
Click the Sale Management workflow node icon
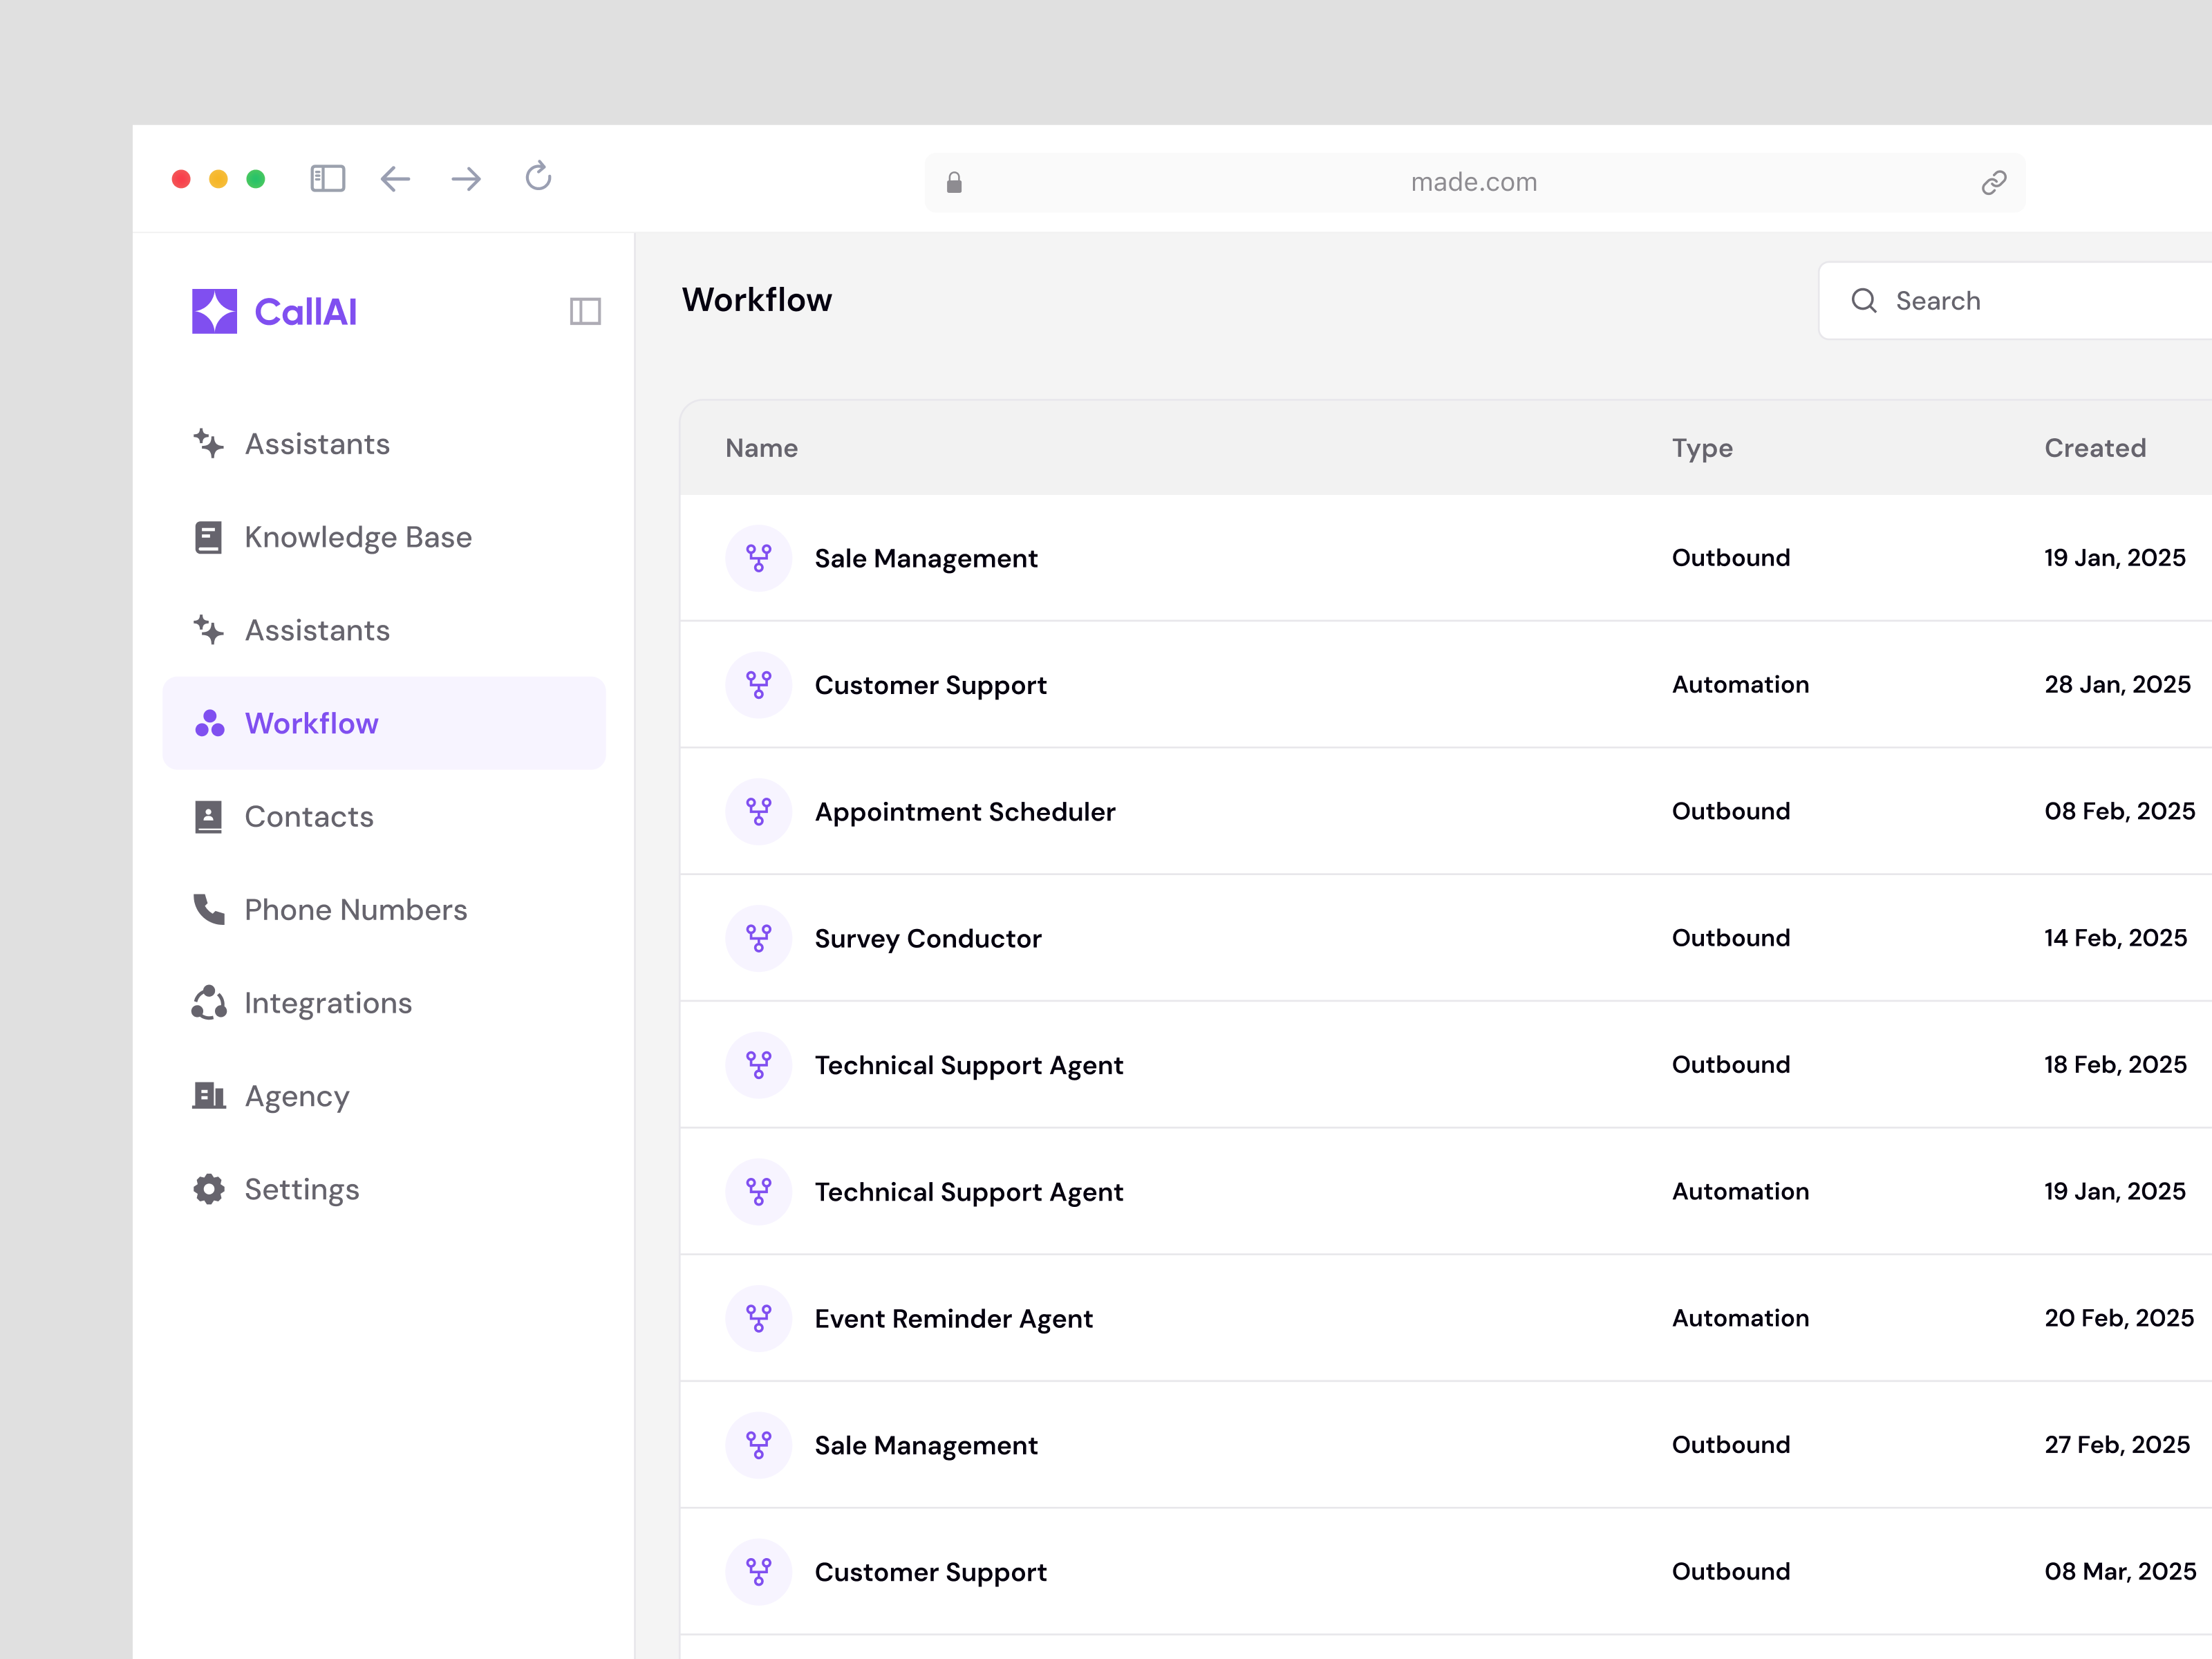tap(759, 558)
